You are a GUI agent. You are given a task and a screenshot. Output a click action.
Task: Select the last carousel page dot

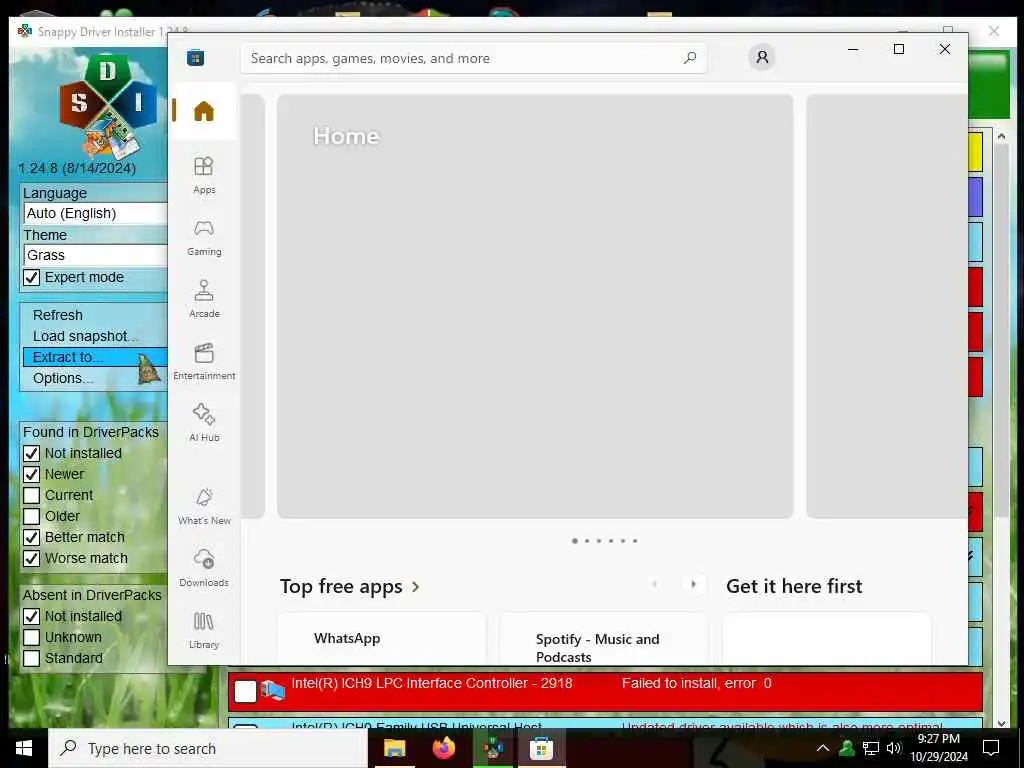pyautogui.click(x=635, y=541)
